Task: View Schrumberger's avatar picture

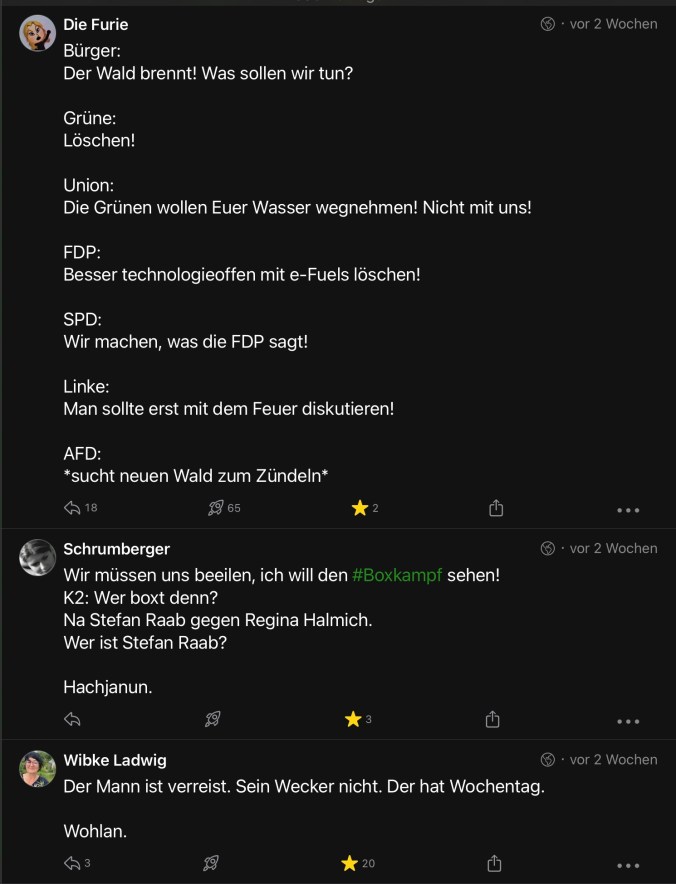Action: point(37,557)
